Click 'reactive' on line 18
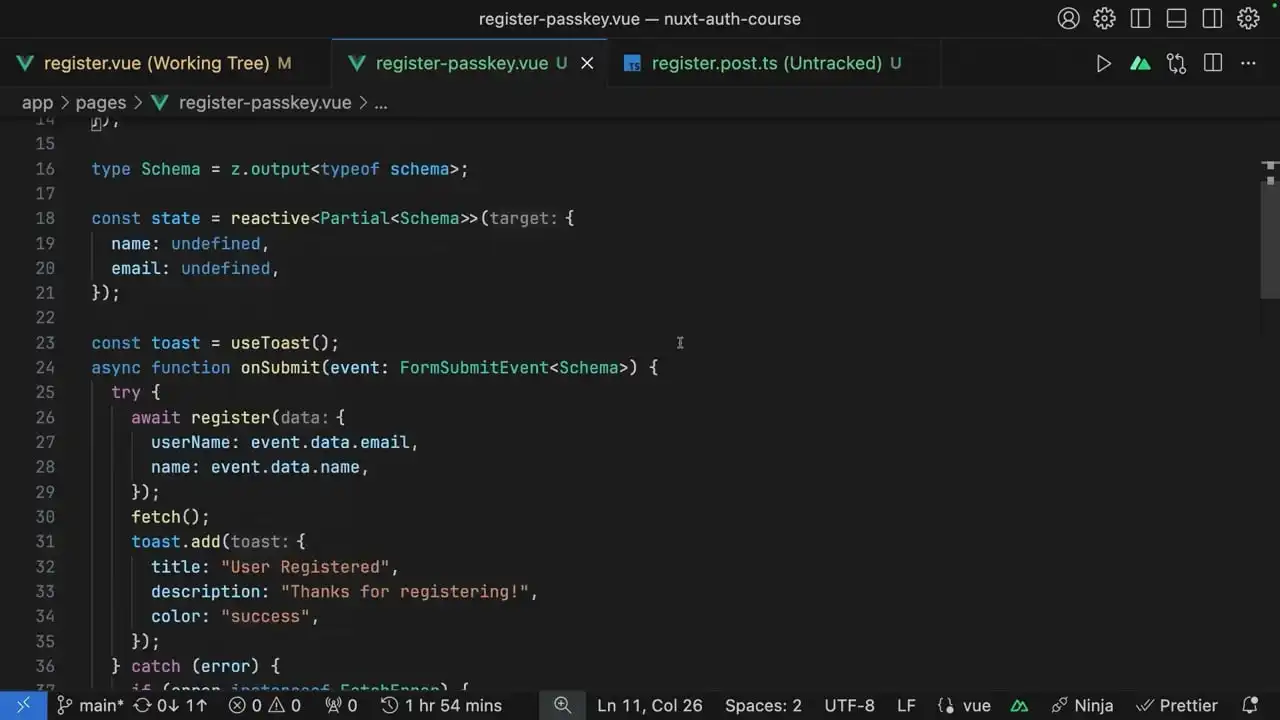This screenshot has height=720, width=1280. 270,218
